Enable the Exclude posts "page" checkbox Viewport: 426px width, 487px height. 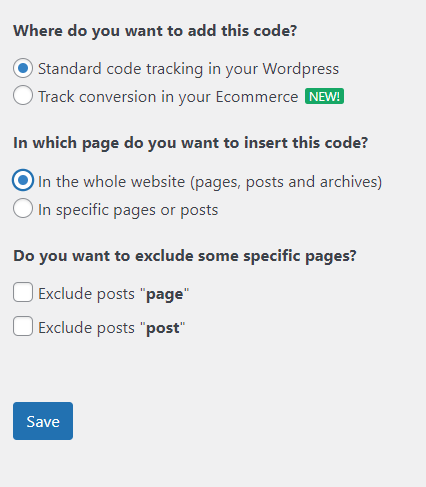tap(23, 292)
